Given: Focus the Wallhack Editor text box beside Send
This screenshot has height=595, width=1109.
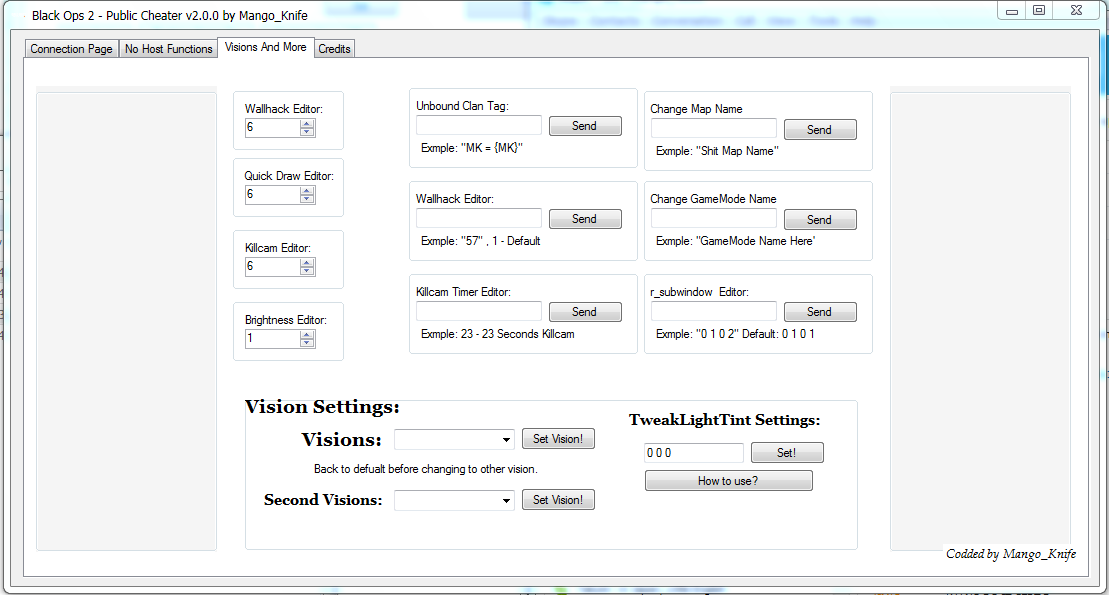Looking at the screenshot, I should [x=479, y=218].
